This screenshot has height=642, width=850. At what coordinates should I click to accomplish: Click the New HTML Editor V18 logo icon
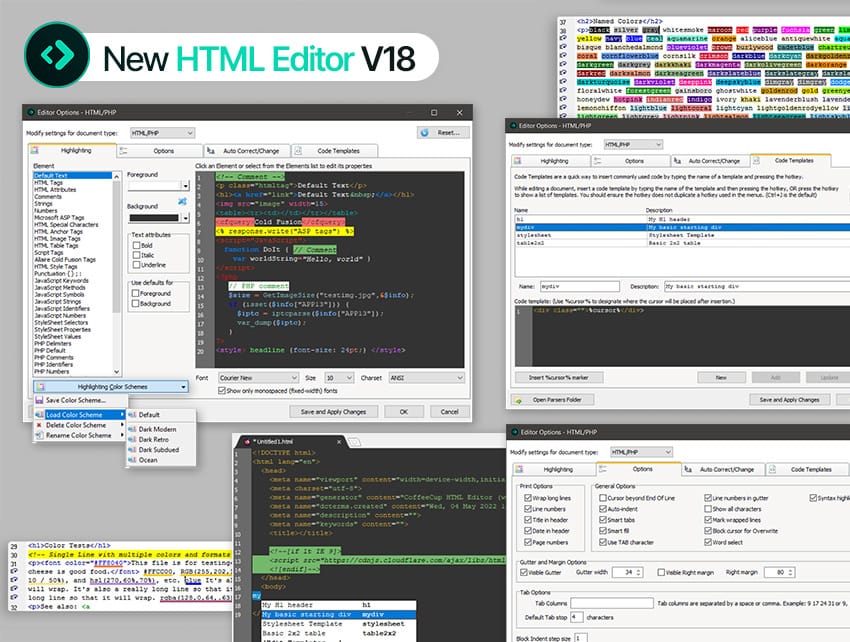pos(57,55)
